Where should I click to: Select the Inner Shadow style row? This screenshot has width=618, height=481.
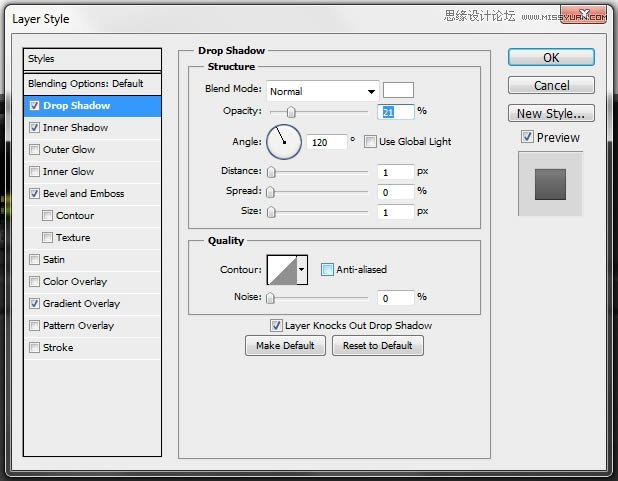coord(92,128)
